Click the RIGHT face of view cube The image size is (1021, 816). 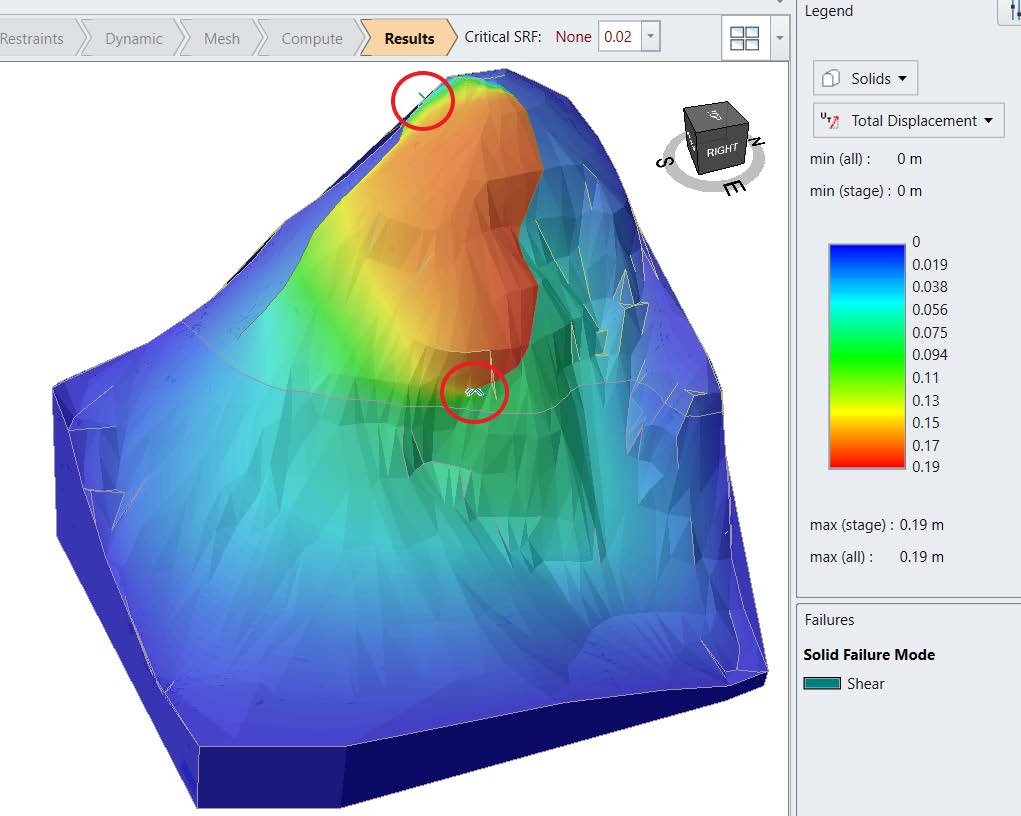[x=720, y=150]
